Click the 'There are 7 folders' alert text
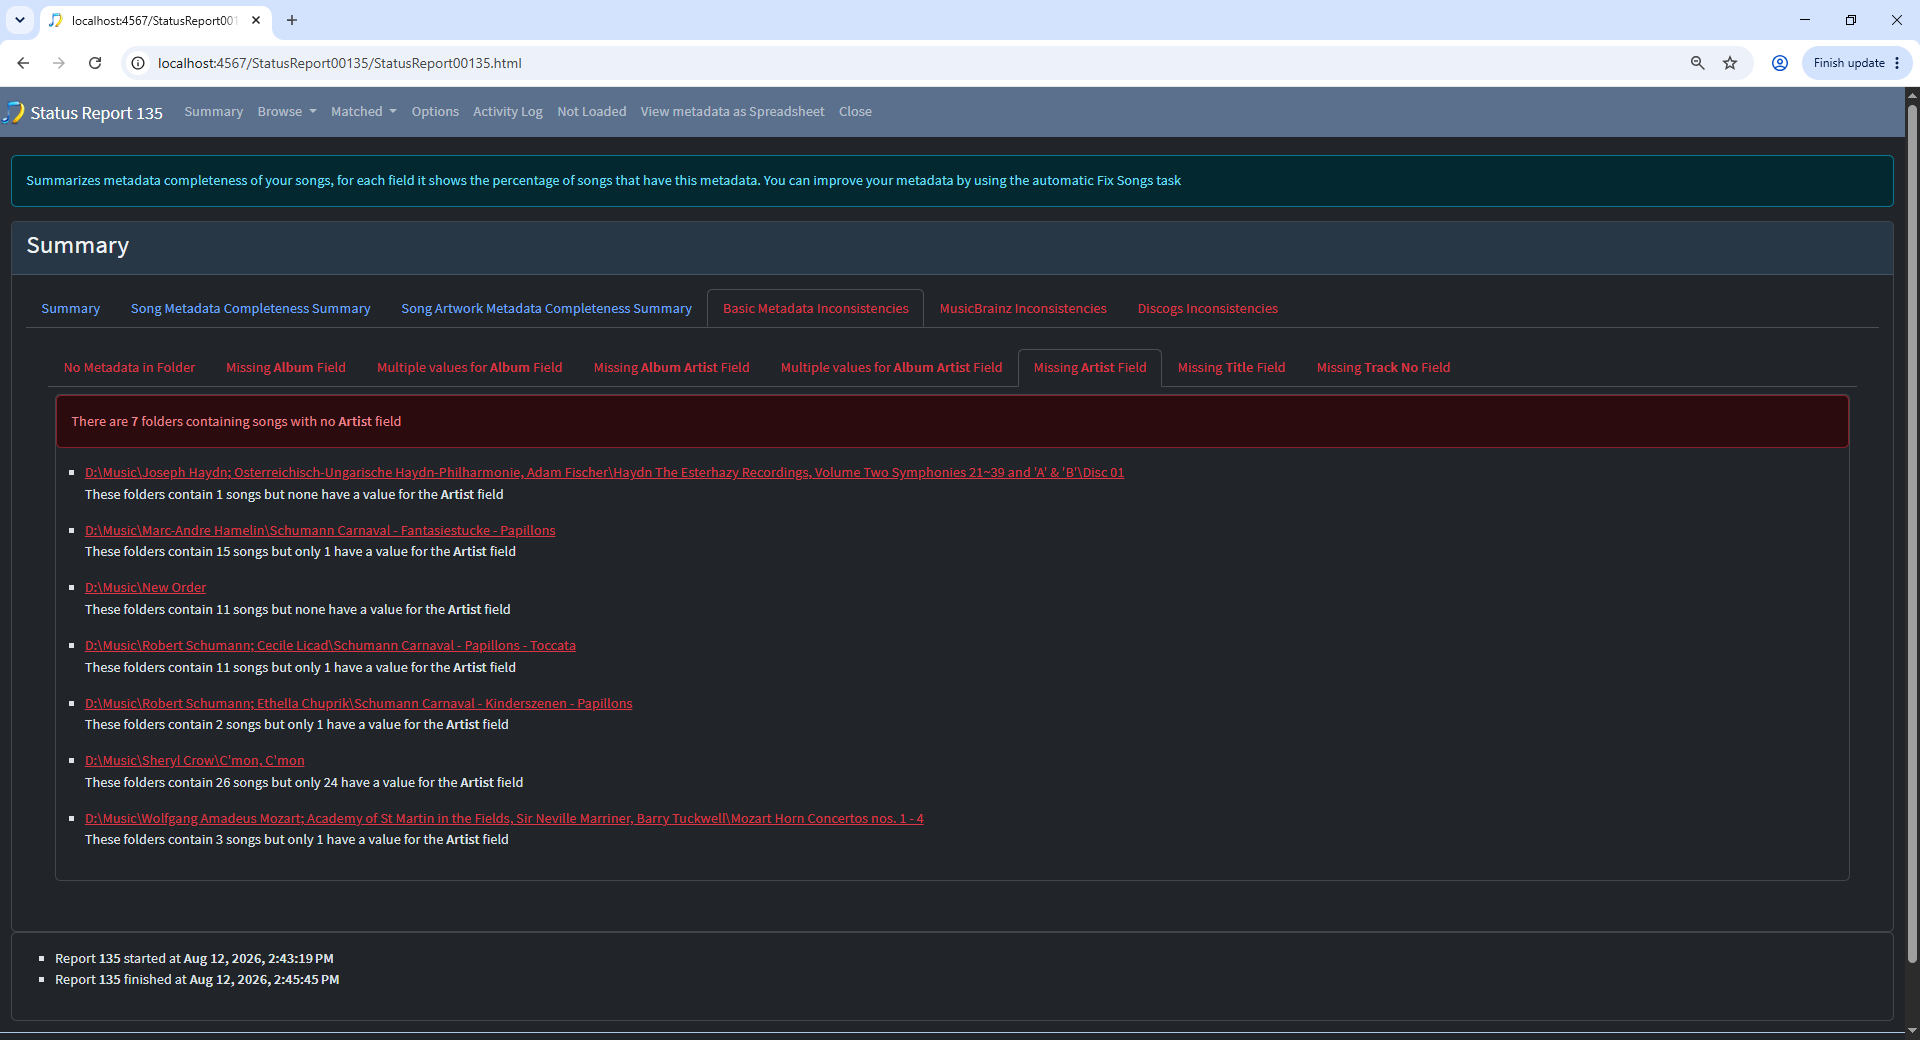Image resolution: width=1920 pixels, height=1040 pixels. click(237, 422)
